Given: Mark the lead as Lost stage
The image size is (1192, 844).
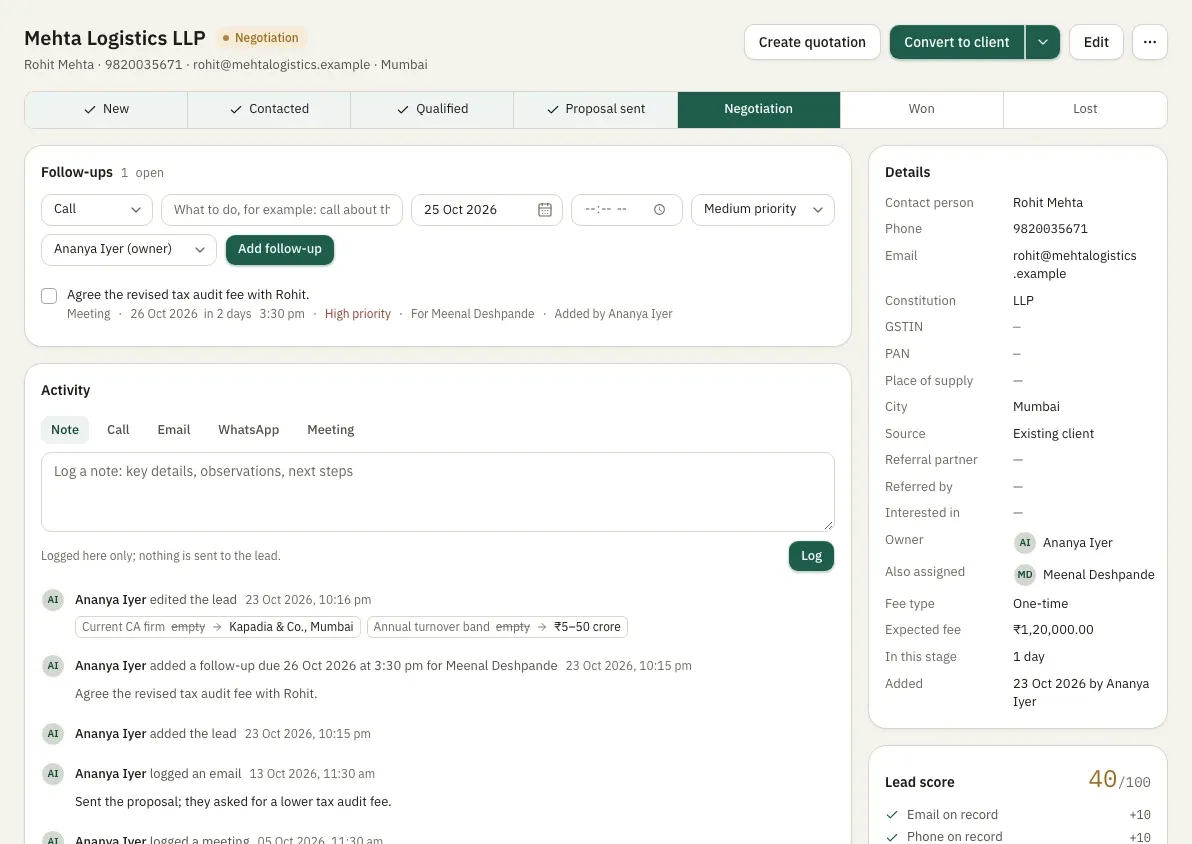Looking at the screenshot, I should (x=1085, y=109).
